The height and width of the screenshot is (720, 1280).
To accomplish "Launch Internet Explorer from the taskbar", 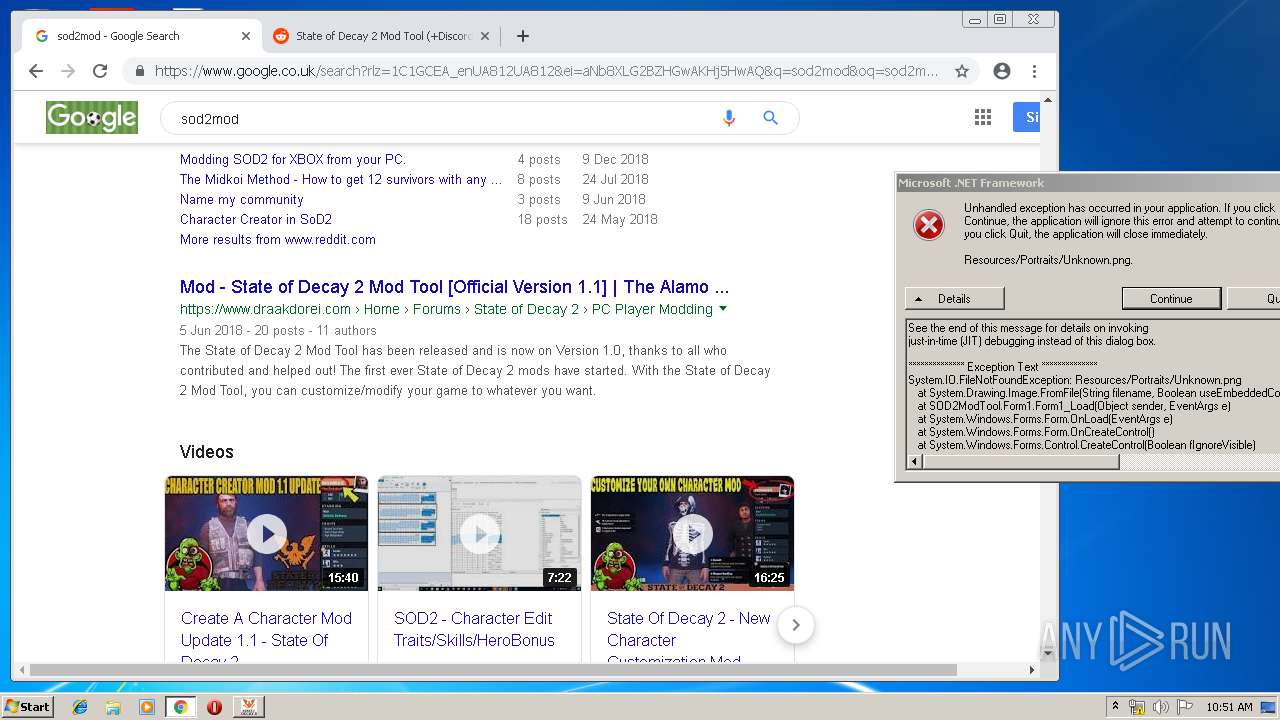I will click(x=80, y=707).
